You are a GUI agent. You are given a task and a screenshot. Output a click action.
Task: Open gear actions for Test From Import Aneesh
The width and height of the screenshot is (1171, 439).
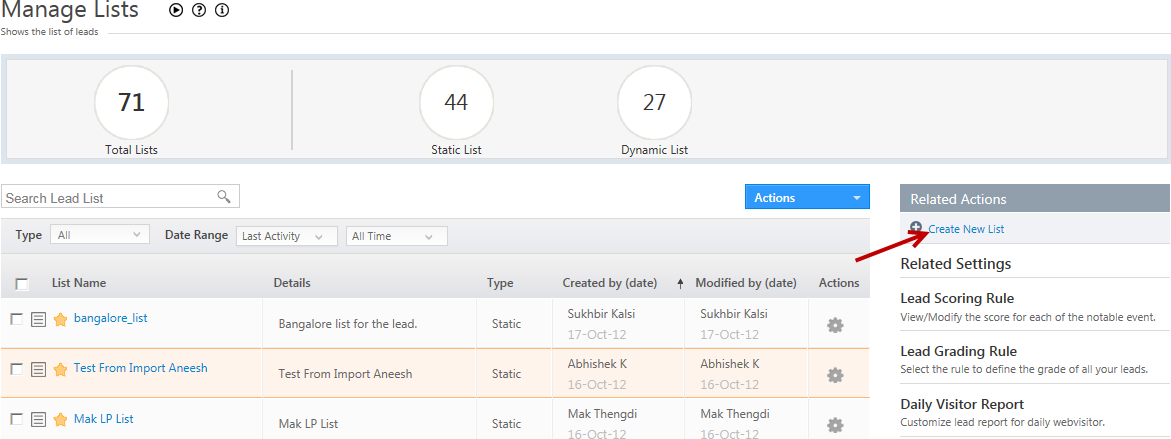(835, 375)
